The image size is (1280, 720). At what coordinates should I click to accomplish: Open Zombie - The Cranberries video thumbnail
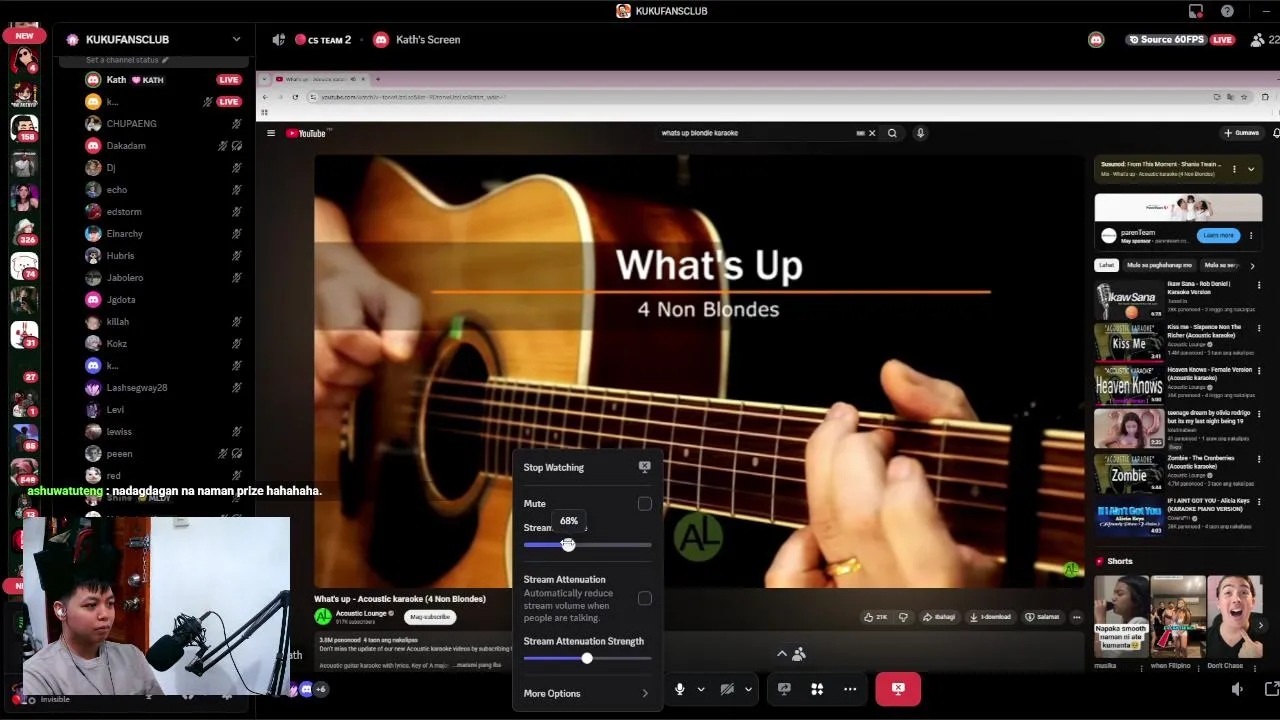tap(1129, 472)
